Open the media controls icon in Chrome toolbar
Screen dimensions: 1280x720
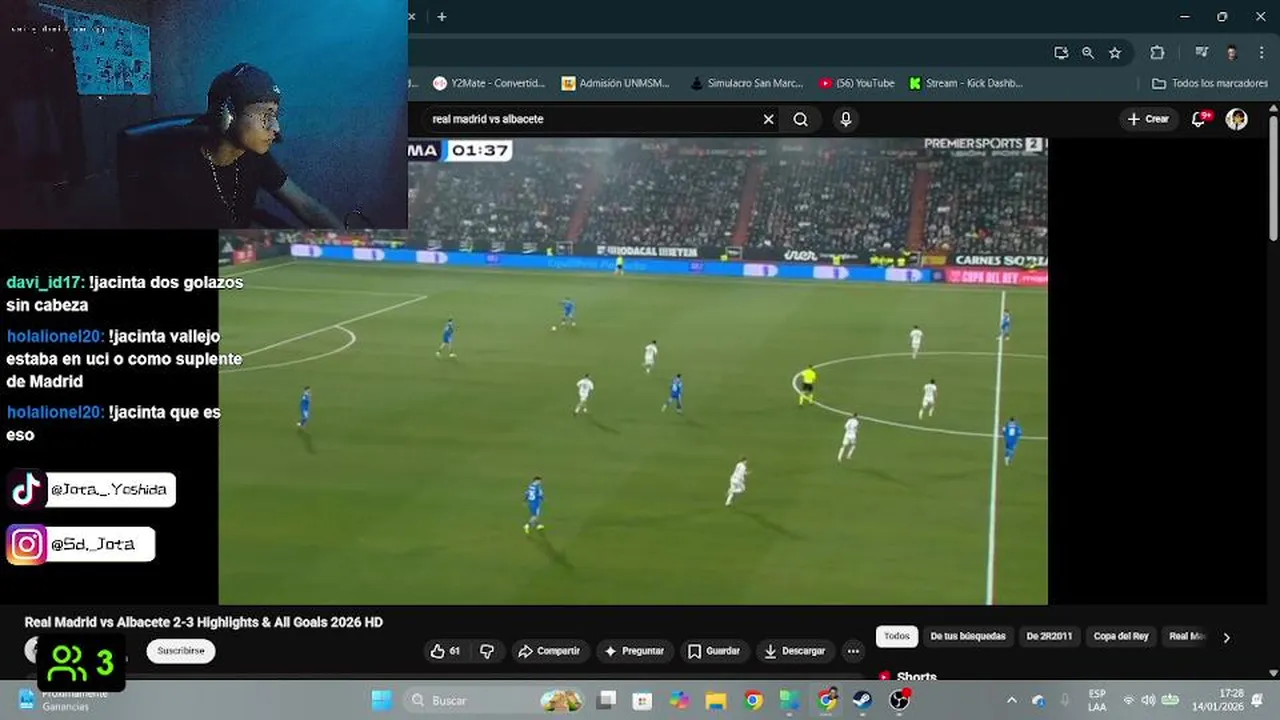[1201, 53]
